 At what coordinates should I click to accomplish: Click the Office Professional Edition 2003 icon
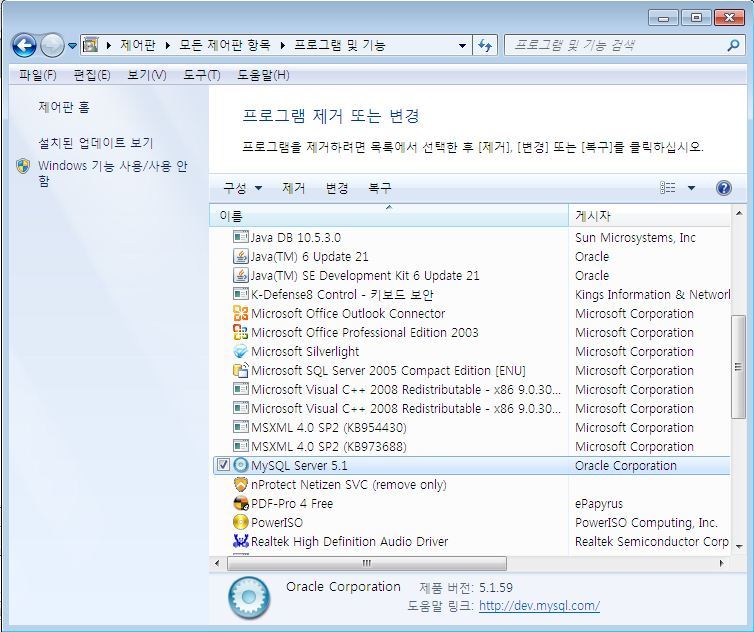click(x=240, y=332)
